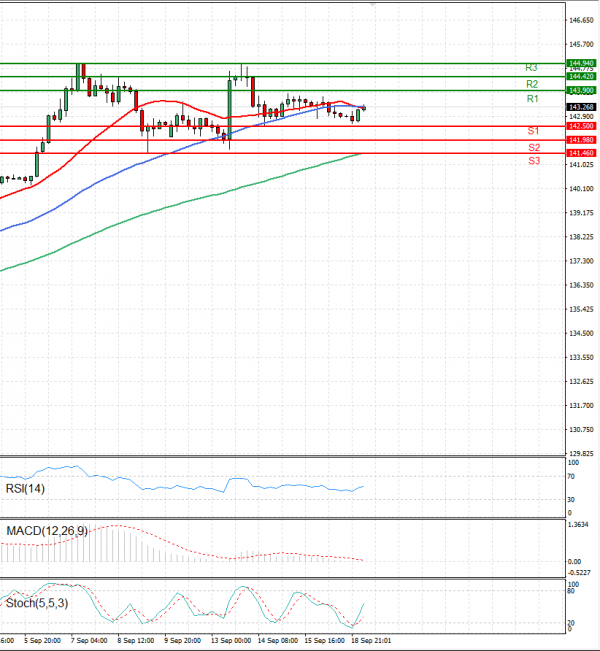Click the 18 Sep 21:01 time label
Screen dimensions: 600x651
(x=371, y=641)
